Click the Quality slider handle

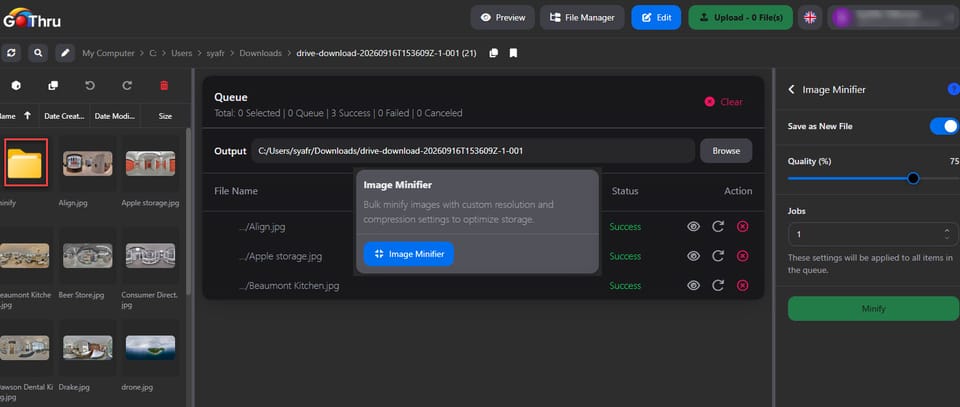[x=913, y=178]
